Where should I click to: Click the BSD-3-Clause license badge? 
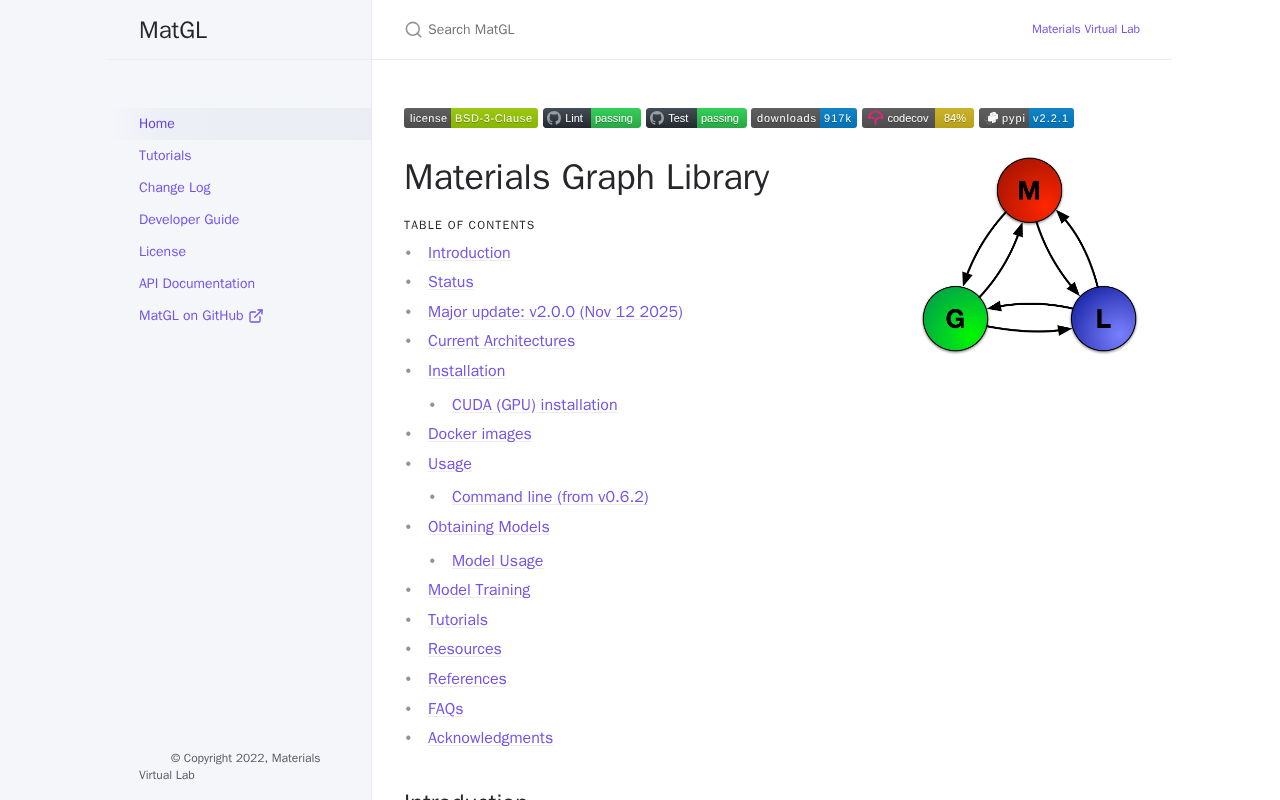coord(471,118)
